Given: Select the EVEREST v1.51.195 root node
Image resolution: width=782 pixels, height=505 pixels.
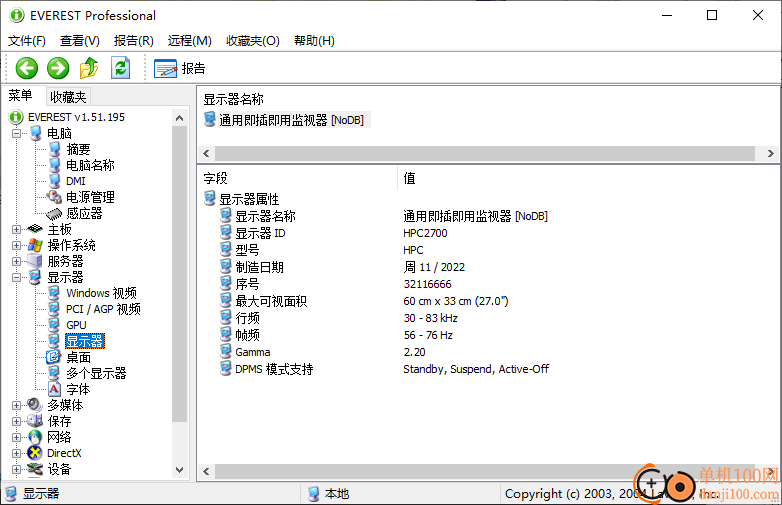Looking at the screenshot, I should point(76,117).
